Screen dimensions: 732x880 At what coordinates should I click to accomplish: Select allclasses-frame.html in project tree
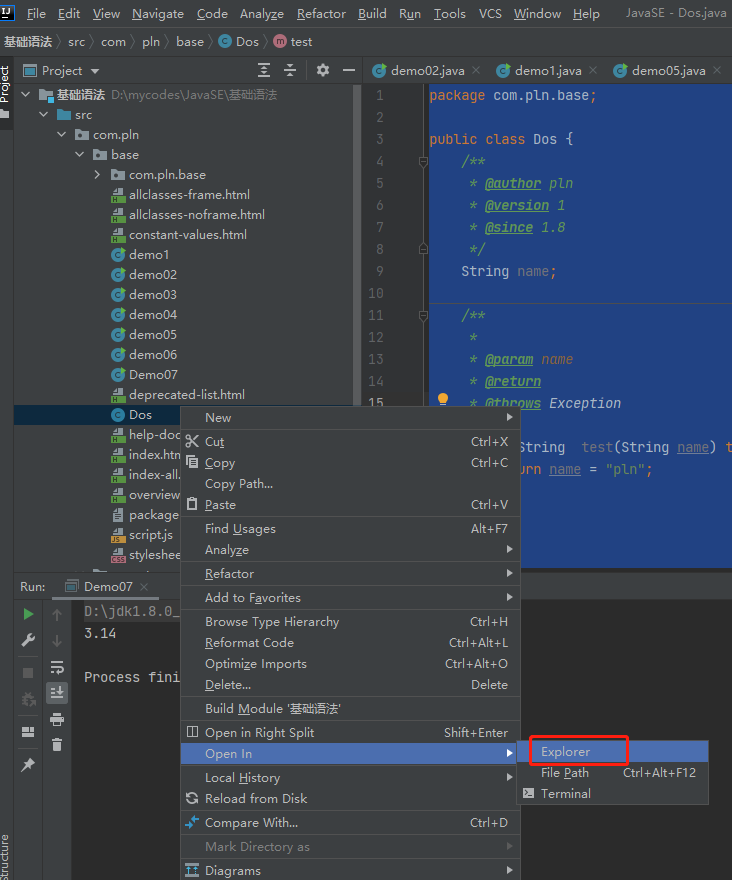click(189, 195)
